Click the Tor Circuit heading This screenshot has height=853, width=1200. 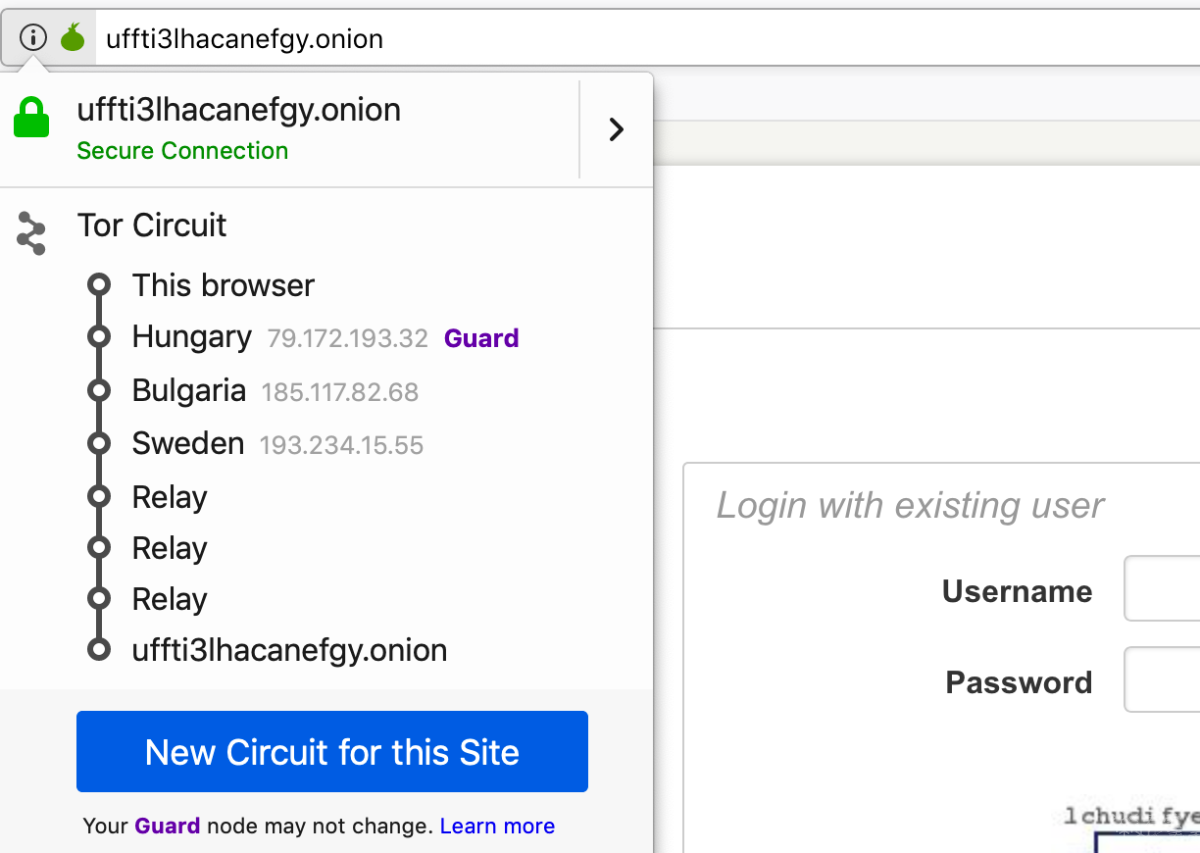tap(152, 225)
